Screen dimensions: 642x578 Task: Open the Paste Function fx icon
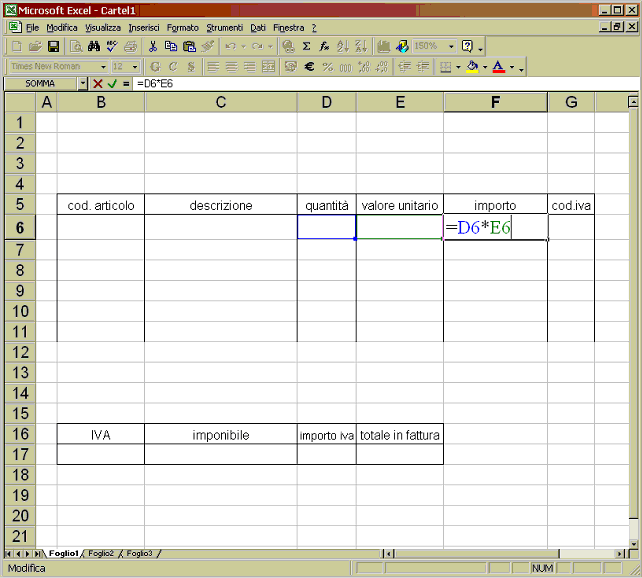[324, 46]
